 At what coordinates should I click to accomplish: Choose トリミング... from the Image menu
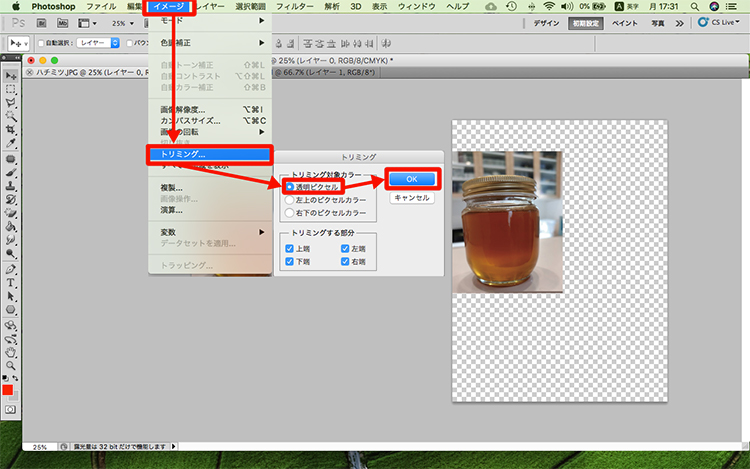click(210, 154)
